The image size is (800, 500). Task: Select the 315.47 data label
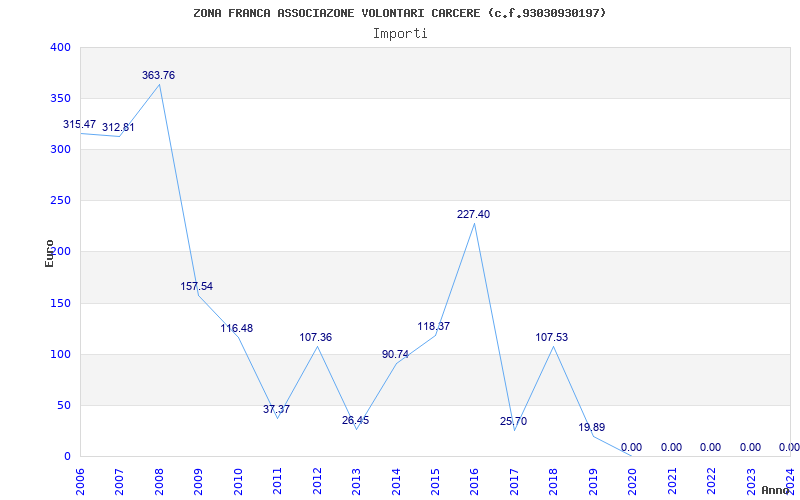79,124
